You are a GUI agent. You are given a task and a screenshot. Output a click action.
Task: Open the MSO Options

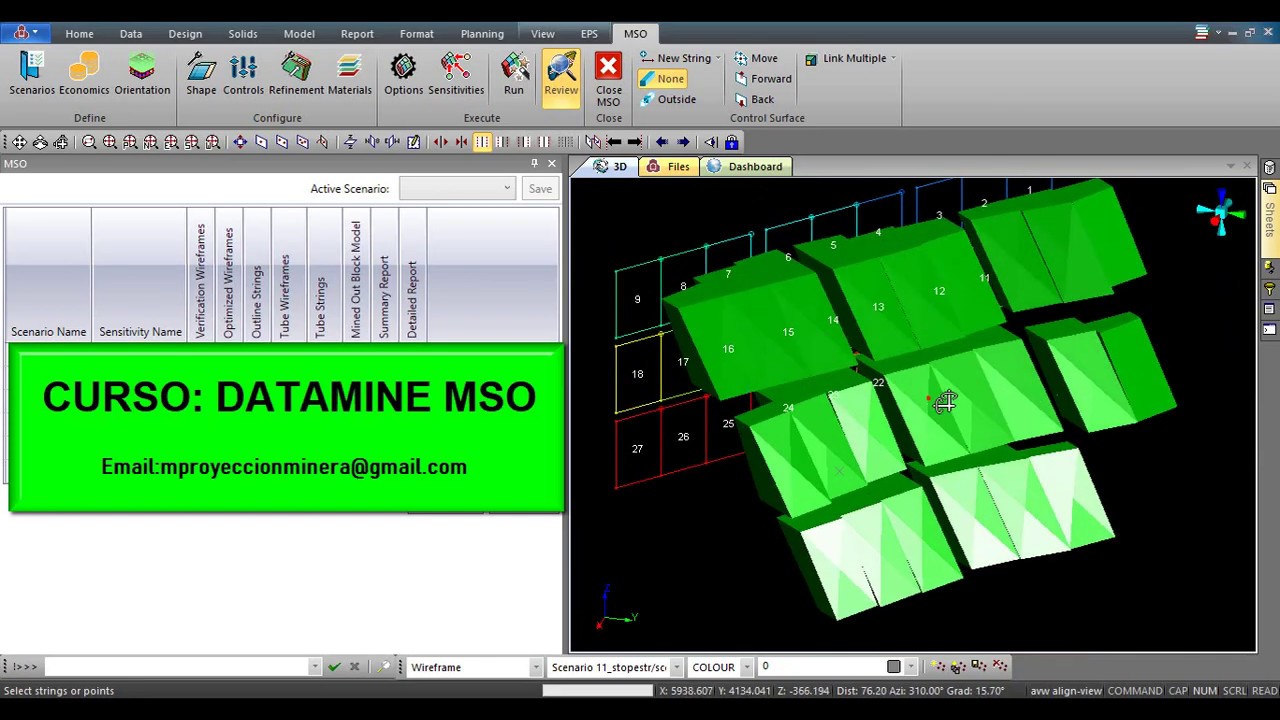pyautogui.click(x=404, y=75)
